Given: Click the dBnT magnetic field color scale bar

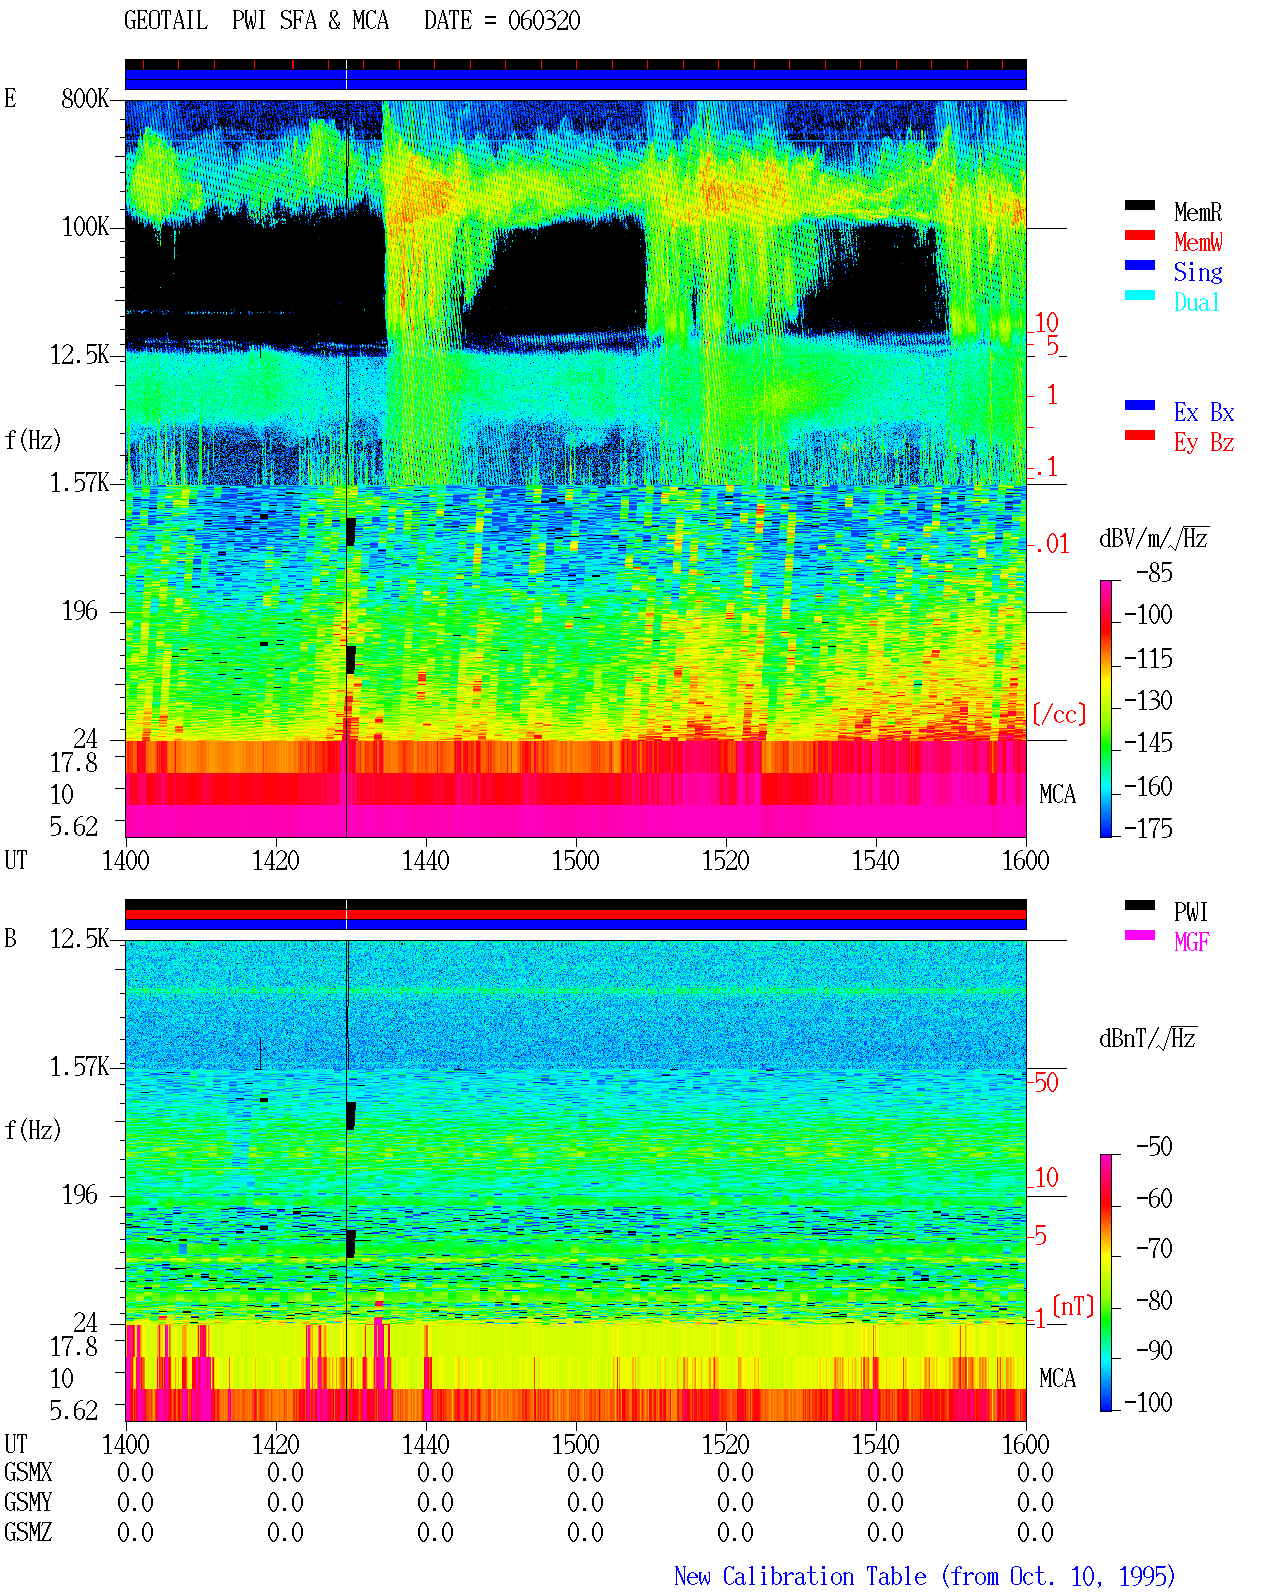Looking at the screenshot, I should 1106,1283.
